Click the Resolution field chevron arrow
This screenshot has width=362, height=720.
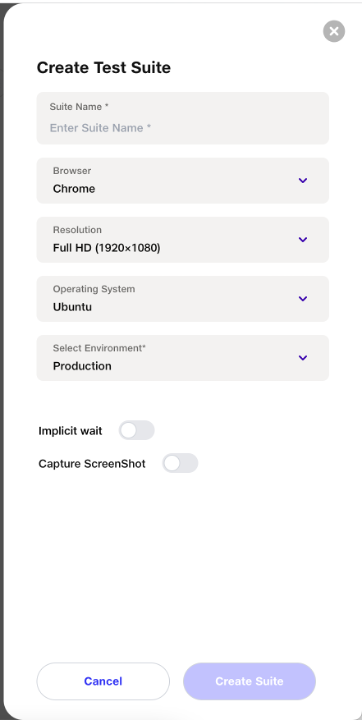pos(303,240)
